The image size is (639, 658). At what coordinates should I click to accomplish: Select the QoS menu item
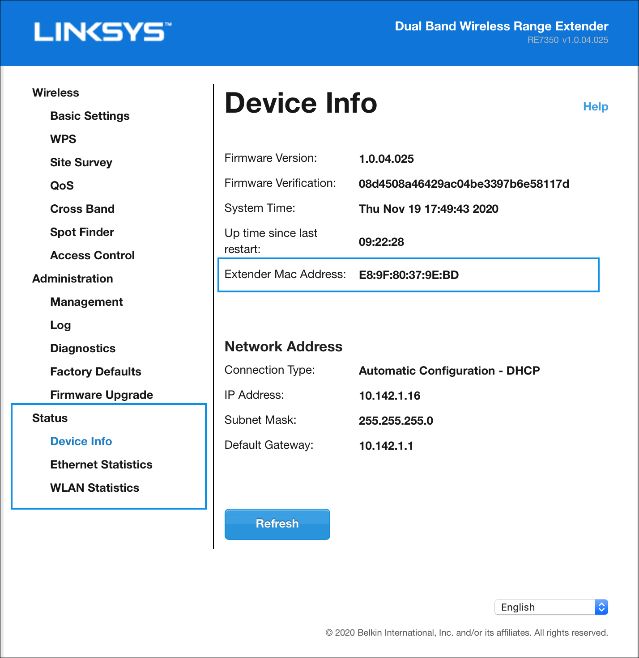pos(62,185)
